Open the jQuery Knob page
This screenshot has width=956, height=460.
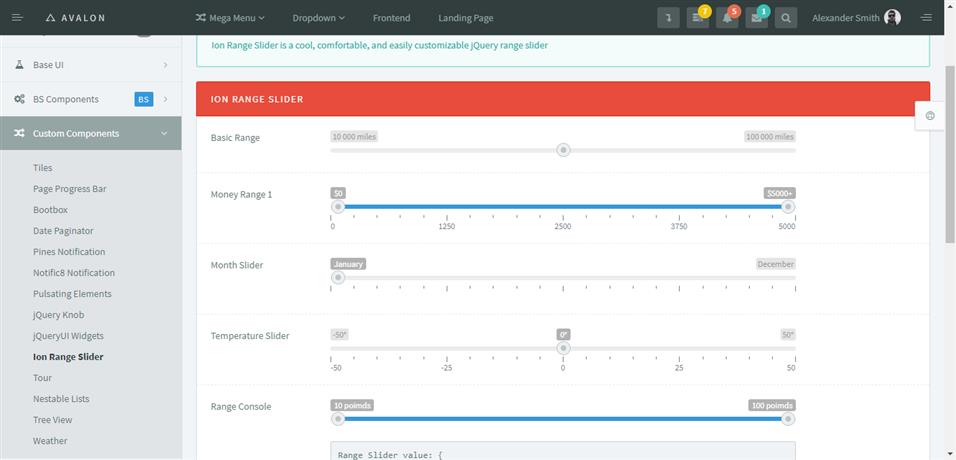tap(59, 315)
